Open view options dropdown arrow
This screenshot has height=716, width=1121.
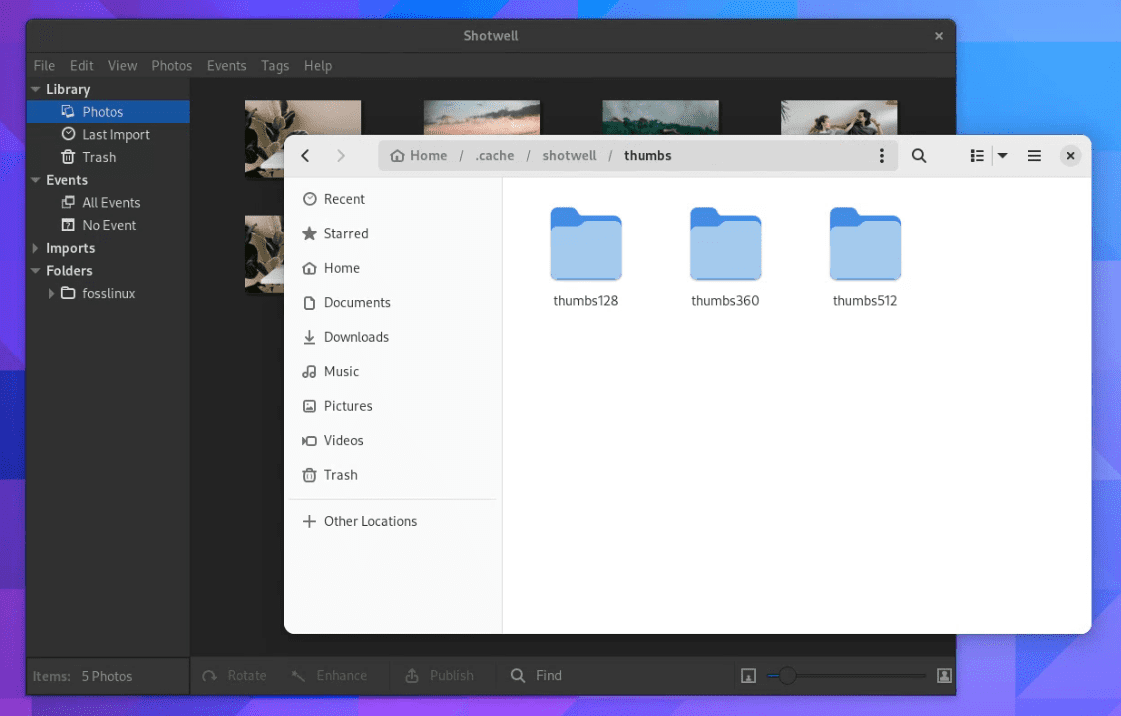1002,156
